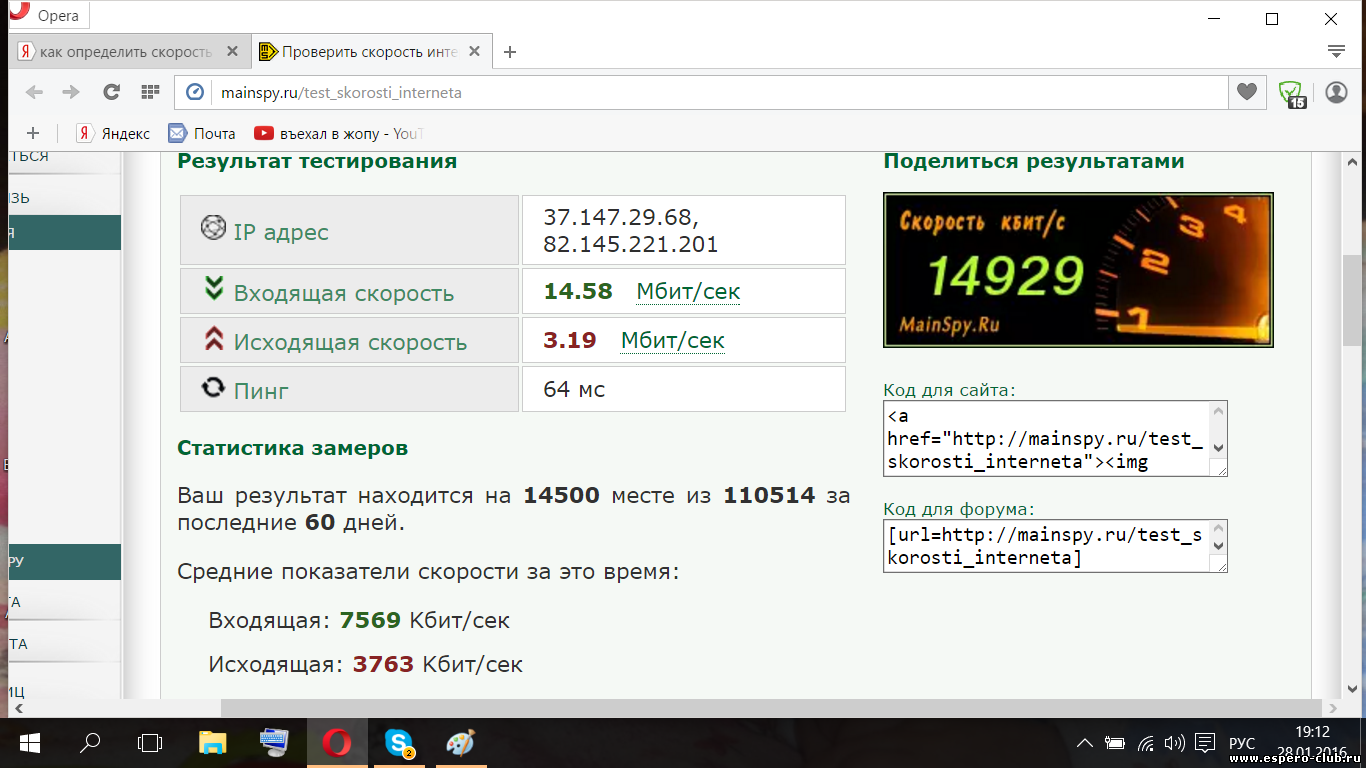The image size is (1366, 768).
Task: Open the ad blocker shield extension
Action: pyautogui.click(x=1292, y=93)
